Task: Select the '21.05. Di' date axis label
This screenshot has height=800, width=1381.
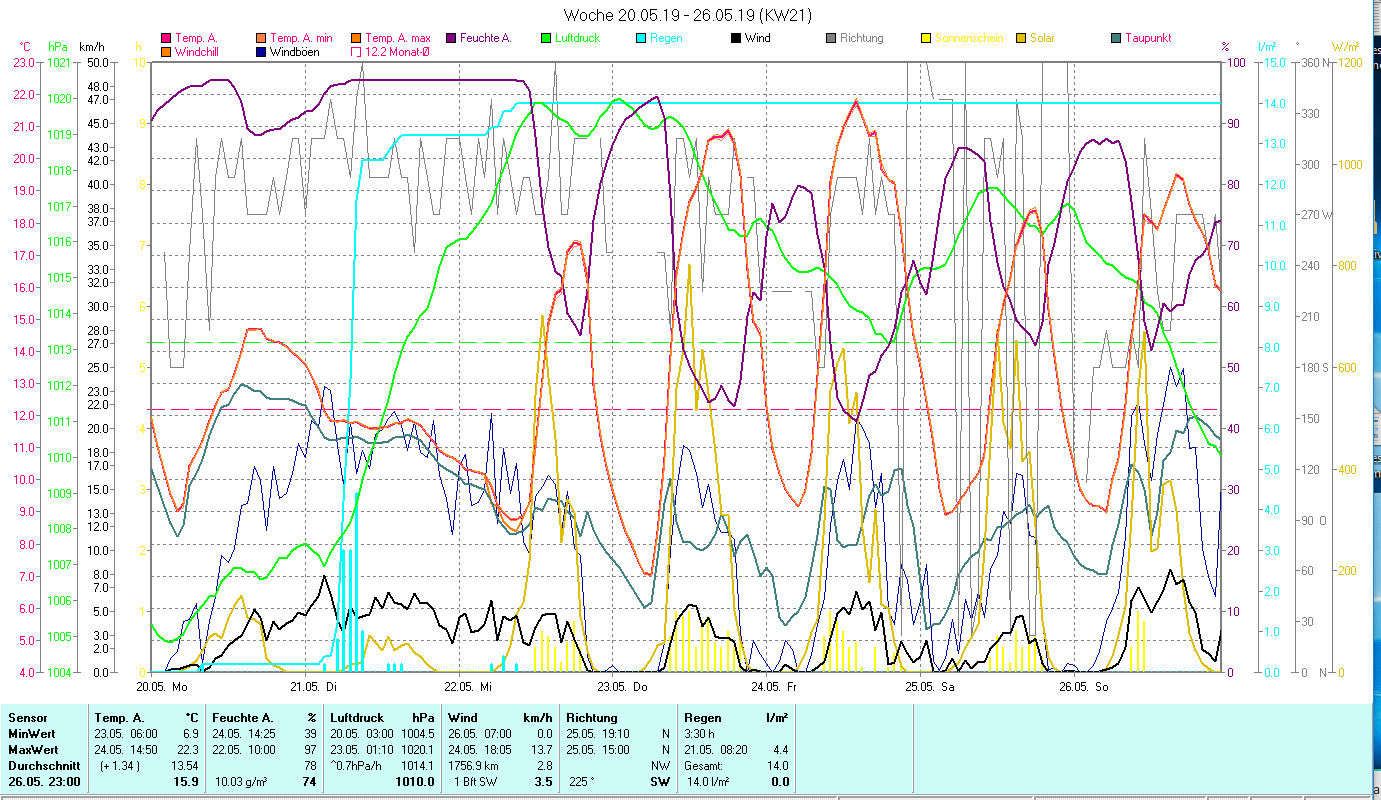Action: coord(313,687)
